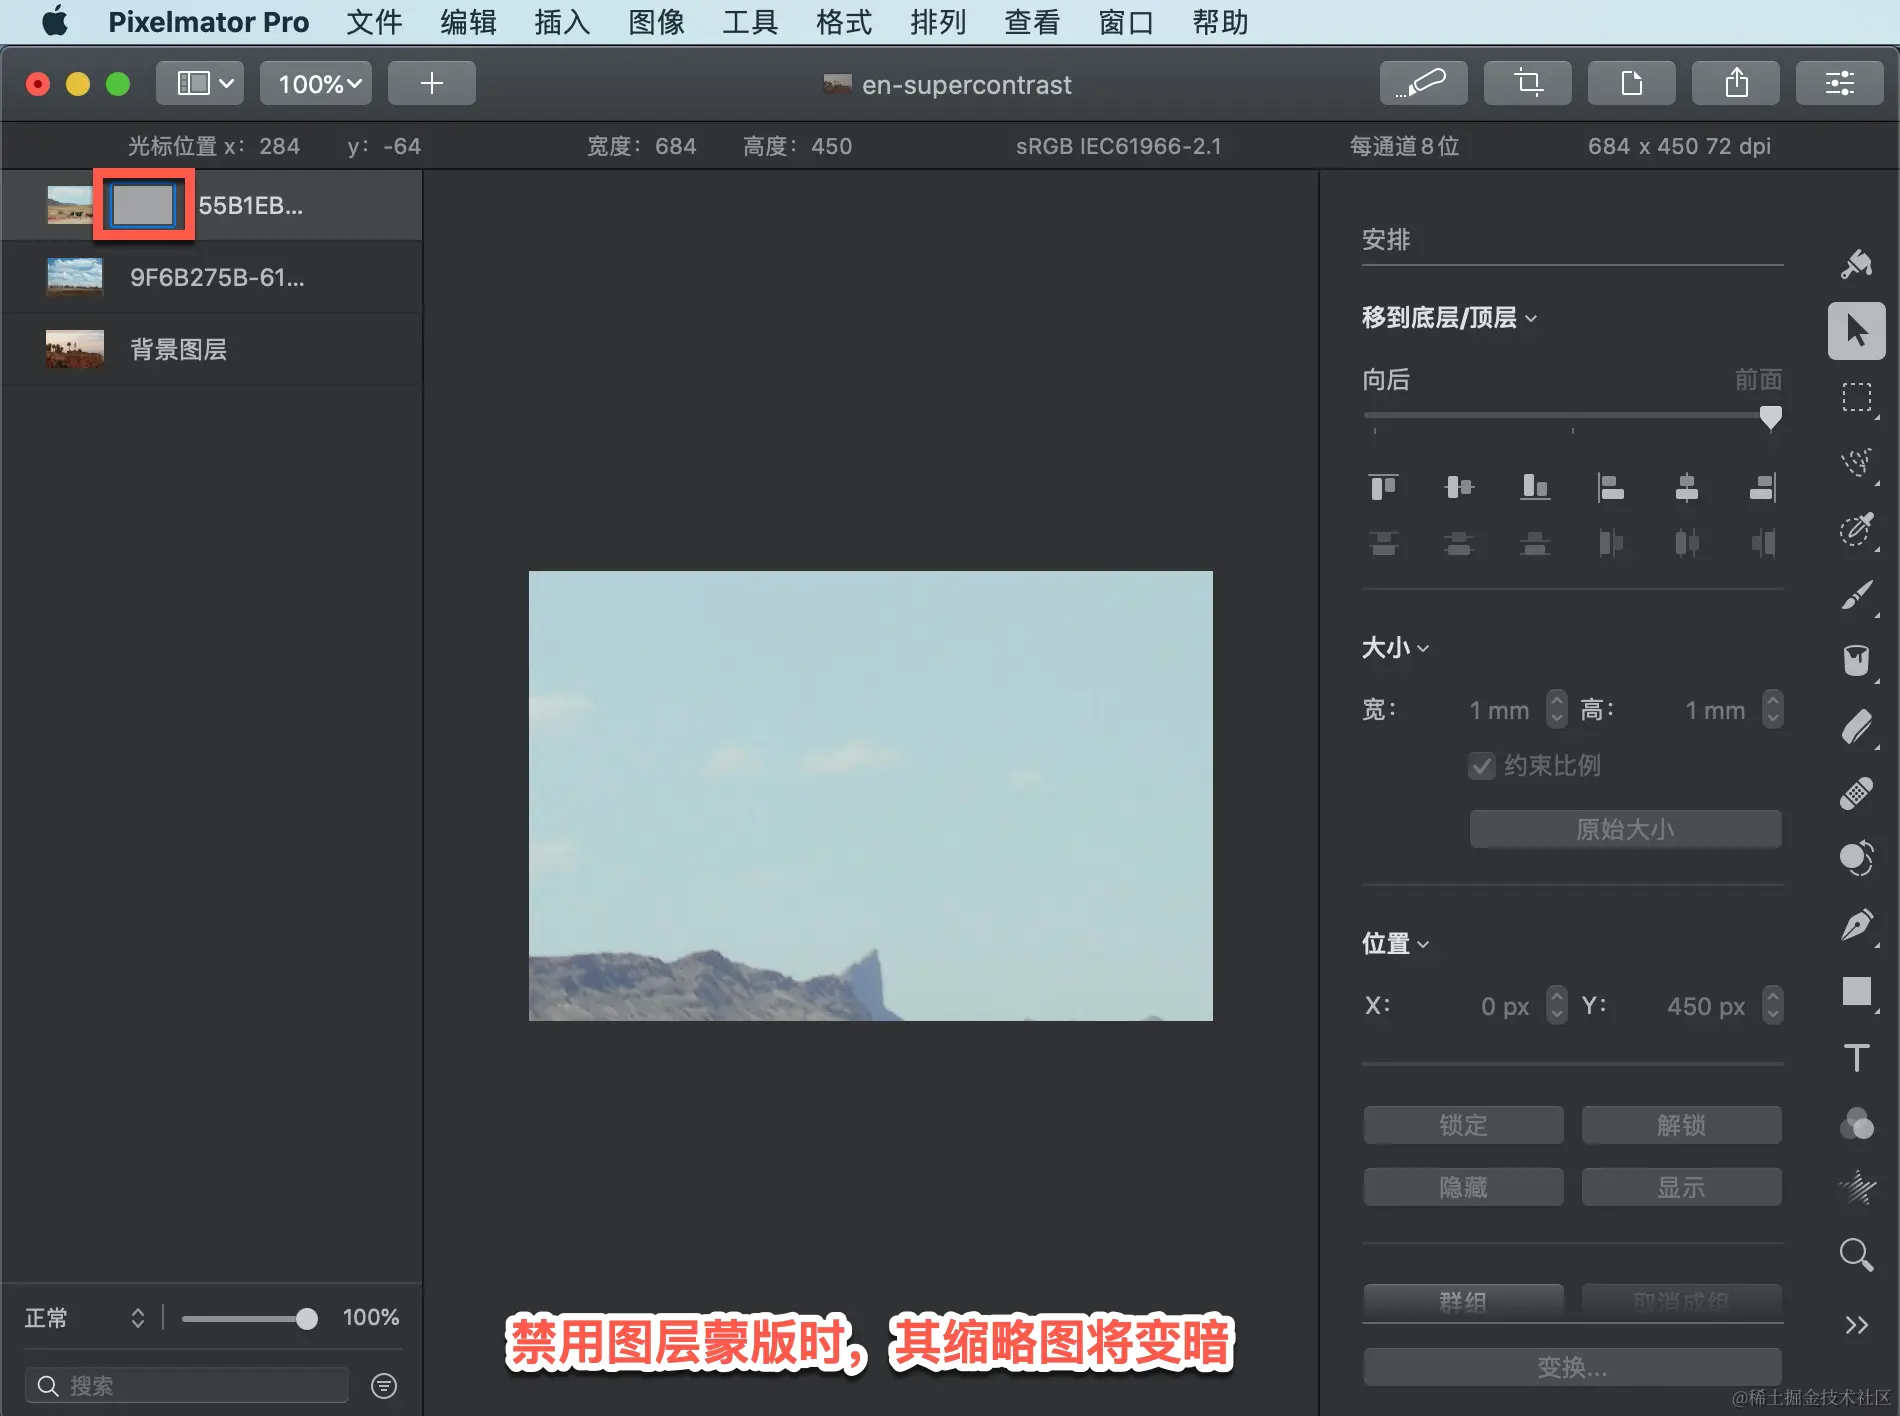Open the Pixelmator Pro app menu
The height and width of the screenshot is (1416, 1900).
208,22
